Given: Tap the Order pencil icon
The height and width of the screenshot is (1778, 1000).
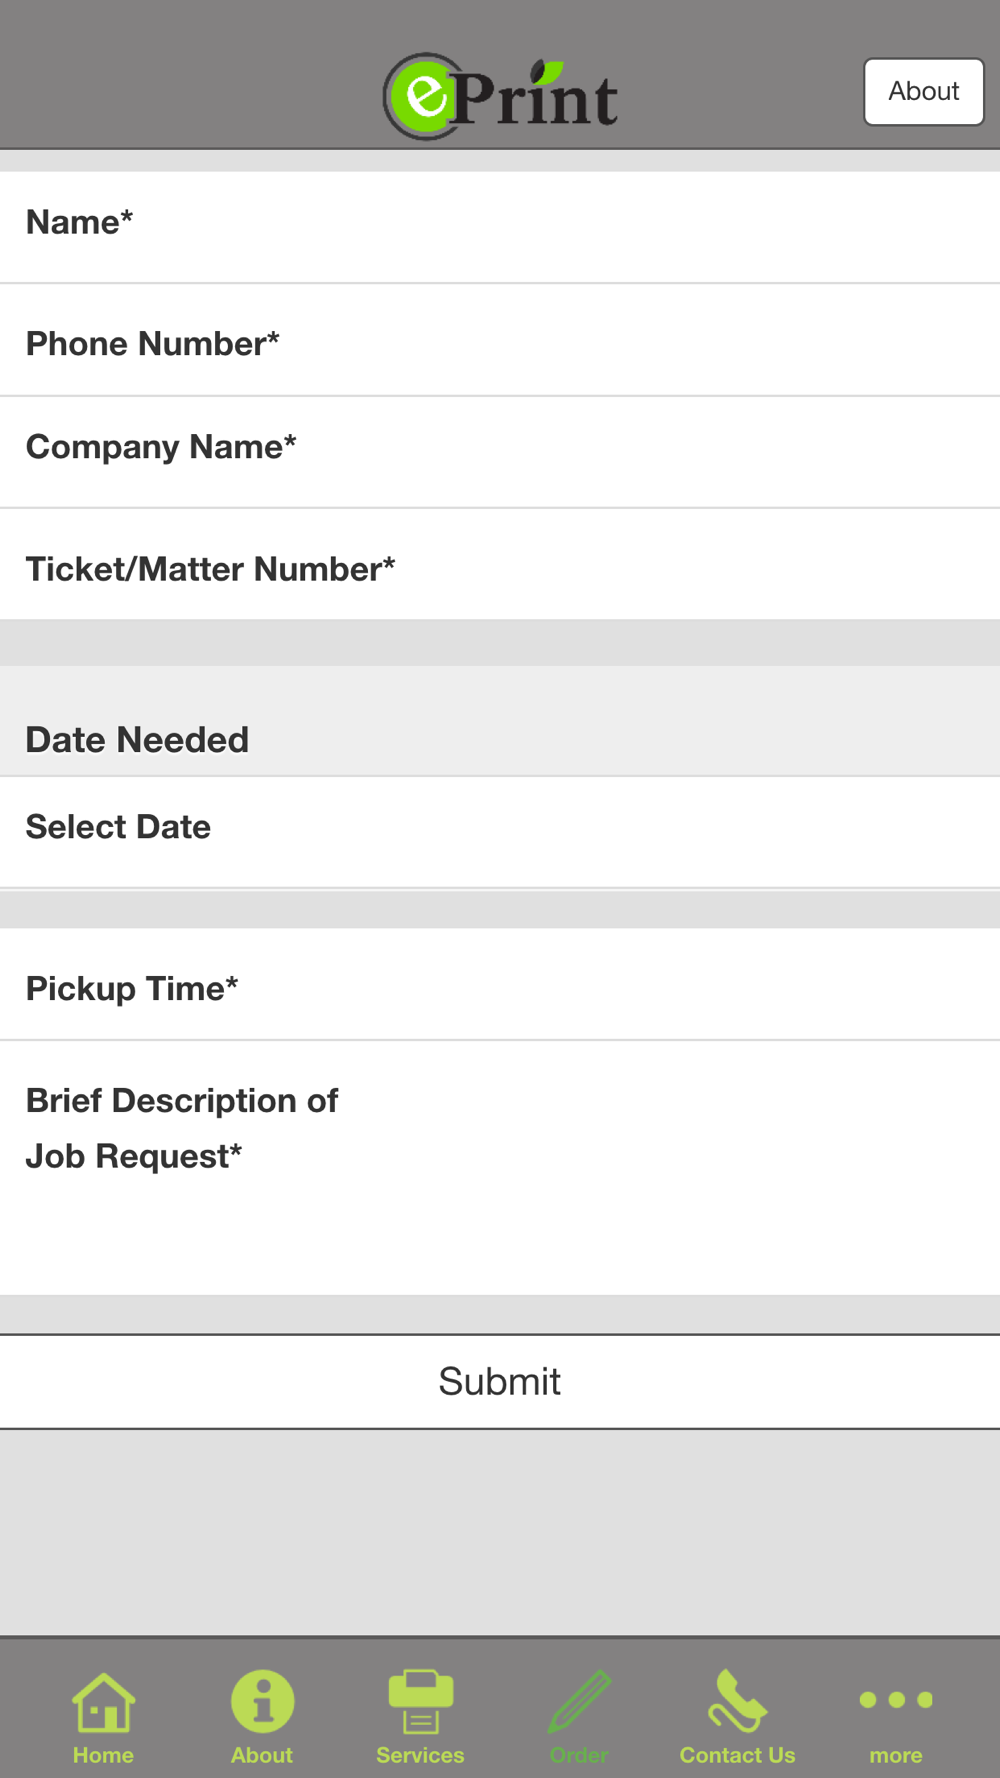Looking at the screenshot, I should click(x=579, y=1701).
